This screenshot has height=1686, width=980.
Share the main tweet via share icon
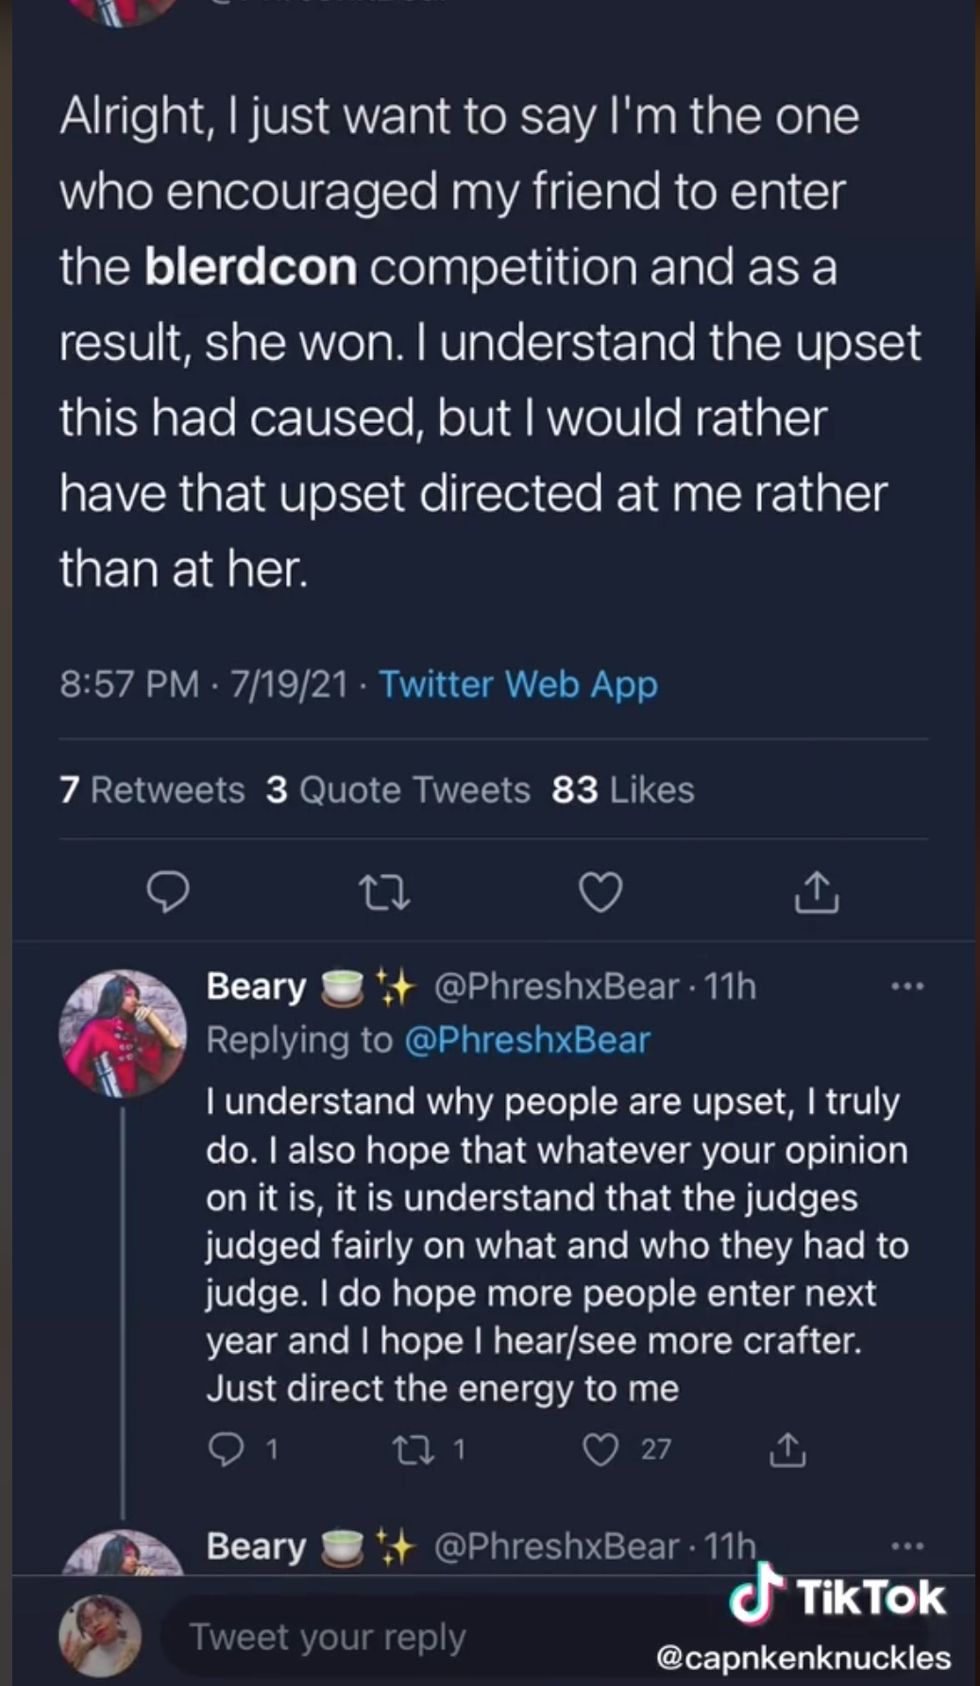click(x=816, y=892)
